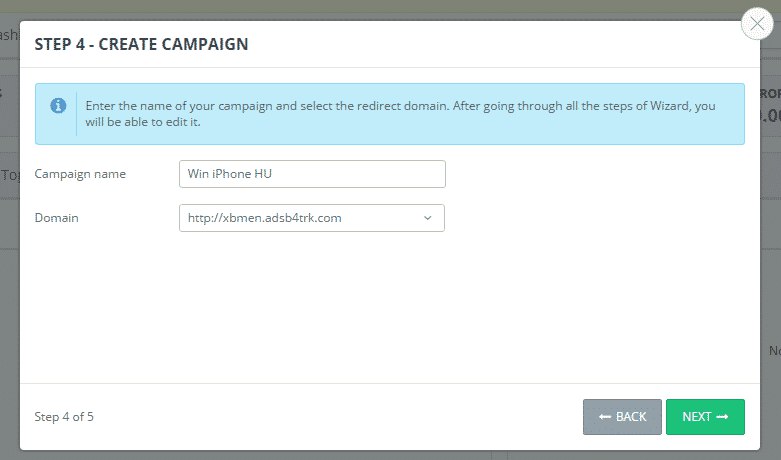This screenshot has height=460, width=781.
Task: Click the empty footer area beside Back button
Action: click(350, 416)
